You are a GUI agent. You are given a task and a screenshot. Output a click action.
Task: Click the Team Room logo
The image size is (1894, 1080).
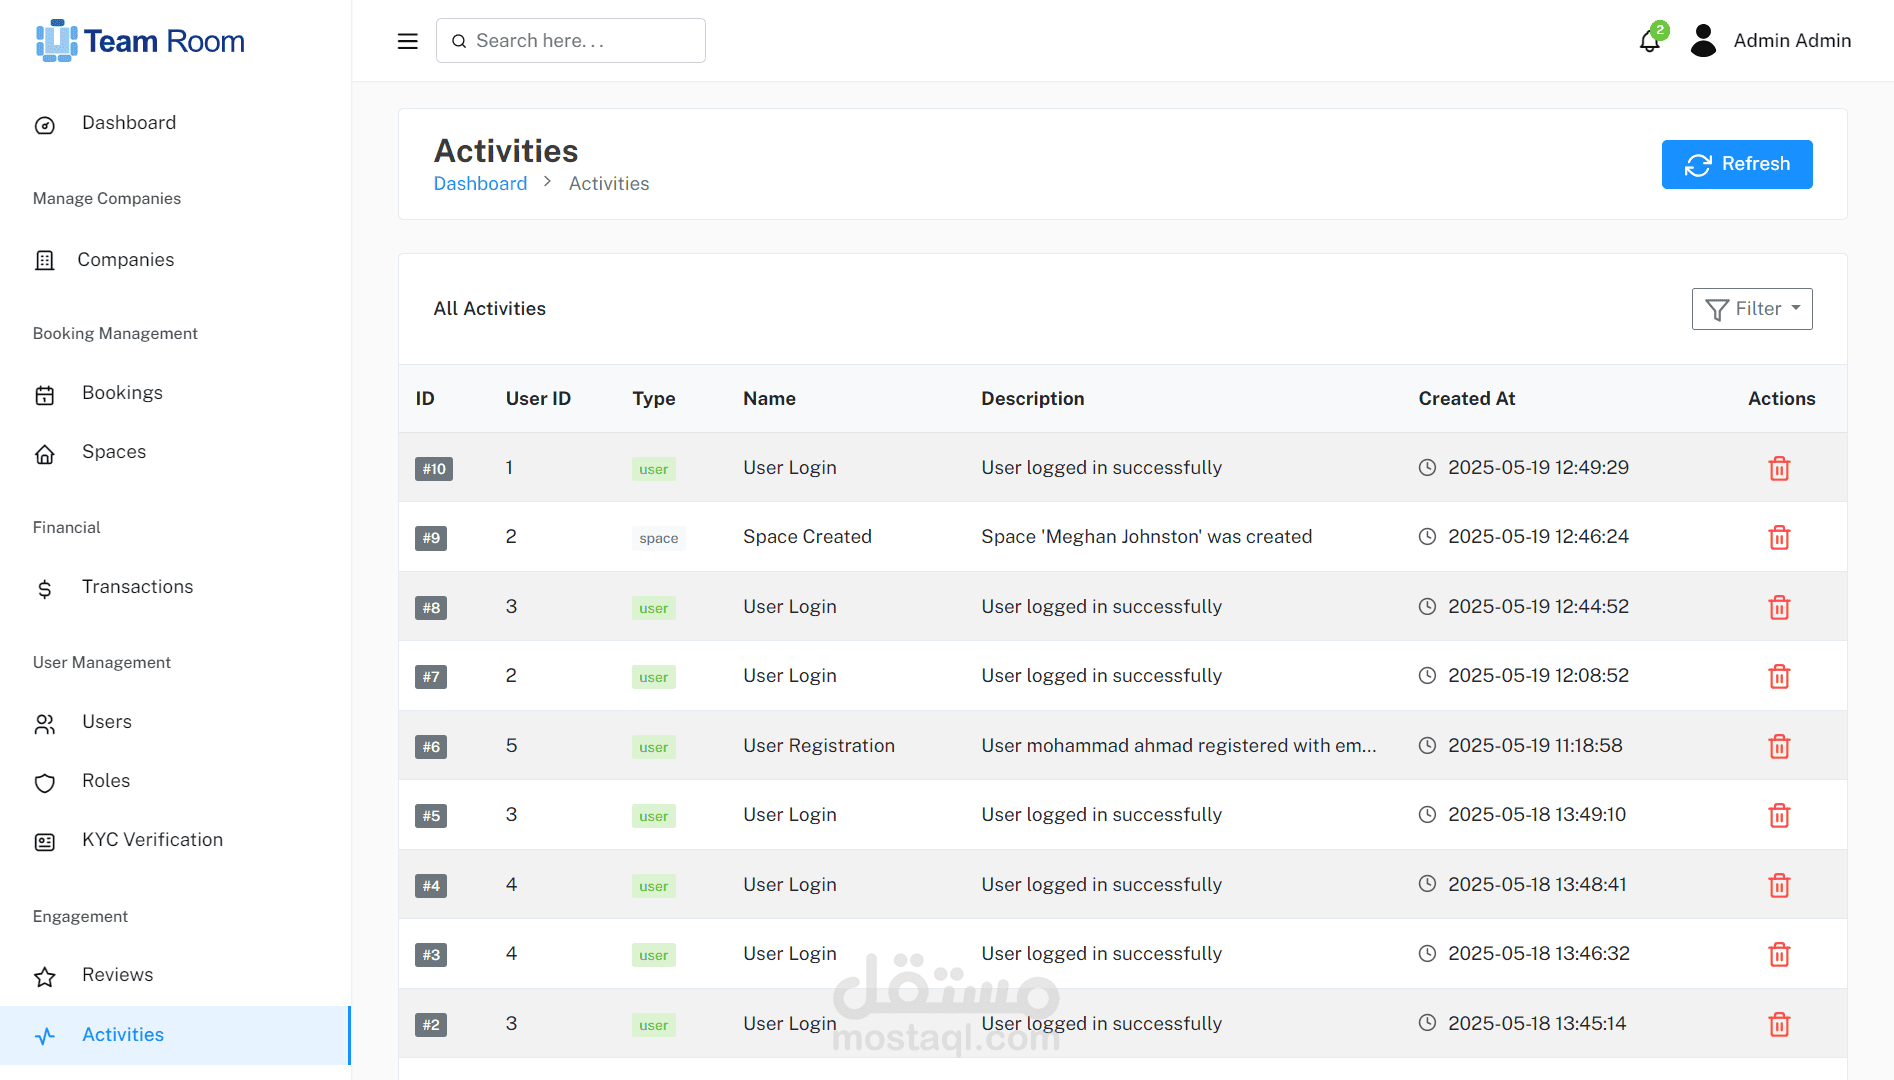pyautogui.click(x=140, y=41)
